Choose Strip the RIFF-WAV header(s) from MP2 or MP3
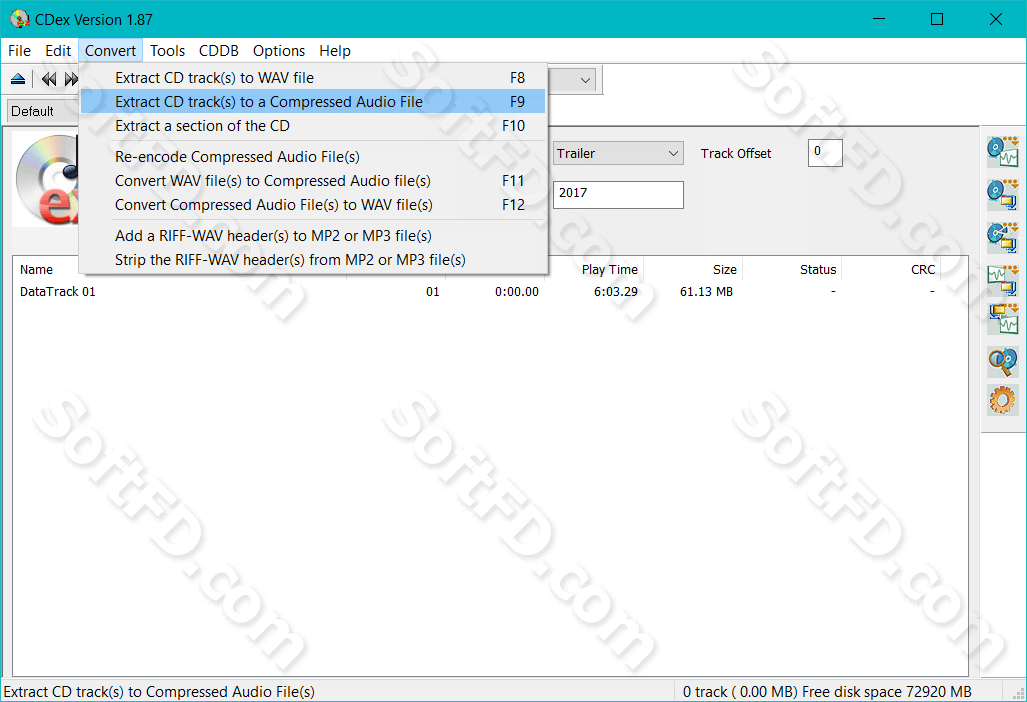 point(313,260)
